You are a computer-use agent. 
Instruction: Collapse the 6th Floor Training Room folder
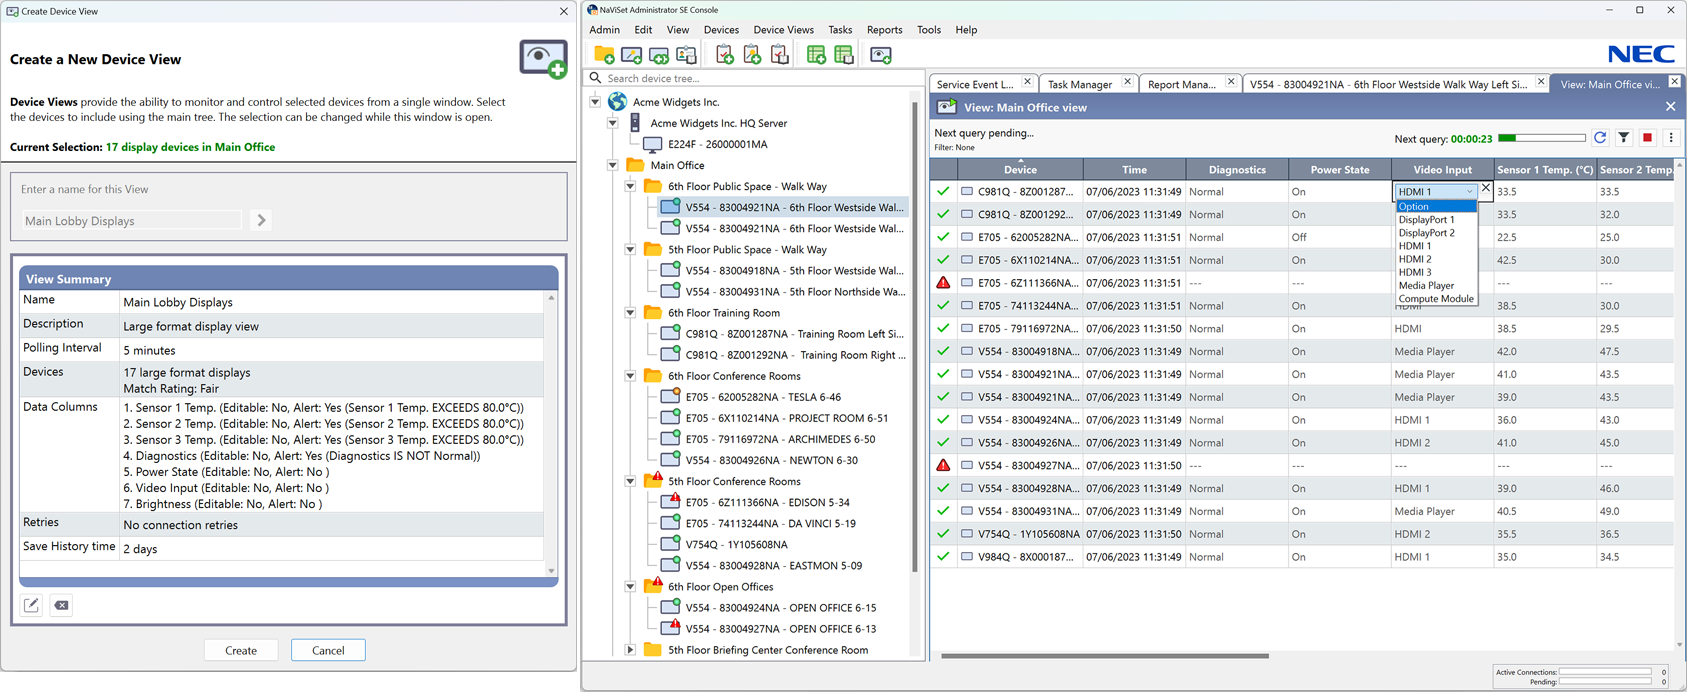[631, 313]
